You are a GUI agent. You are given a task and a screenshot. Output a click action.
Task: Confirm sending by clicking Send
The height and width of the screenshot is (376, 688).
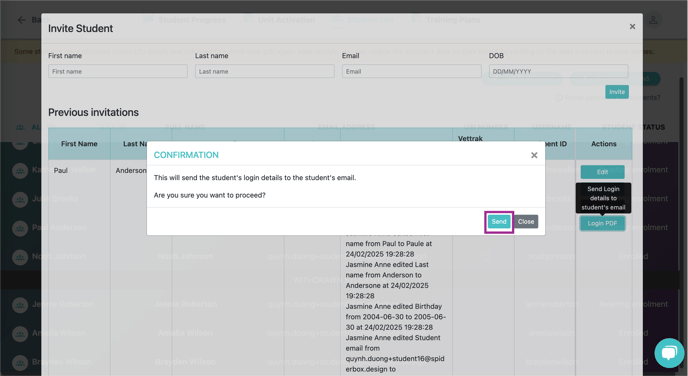click(499, 222)
